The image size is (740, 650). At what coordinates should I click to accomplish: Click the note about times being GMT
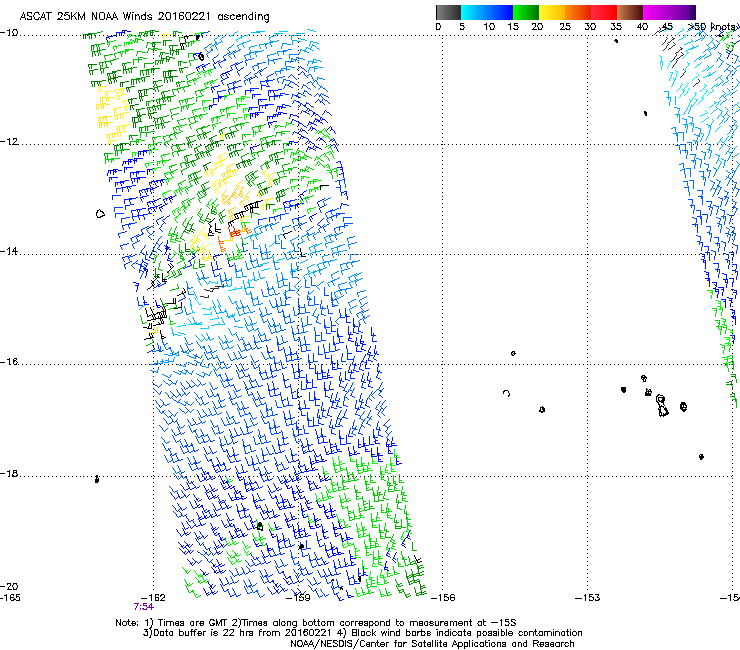tap(316, 623)
